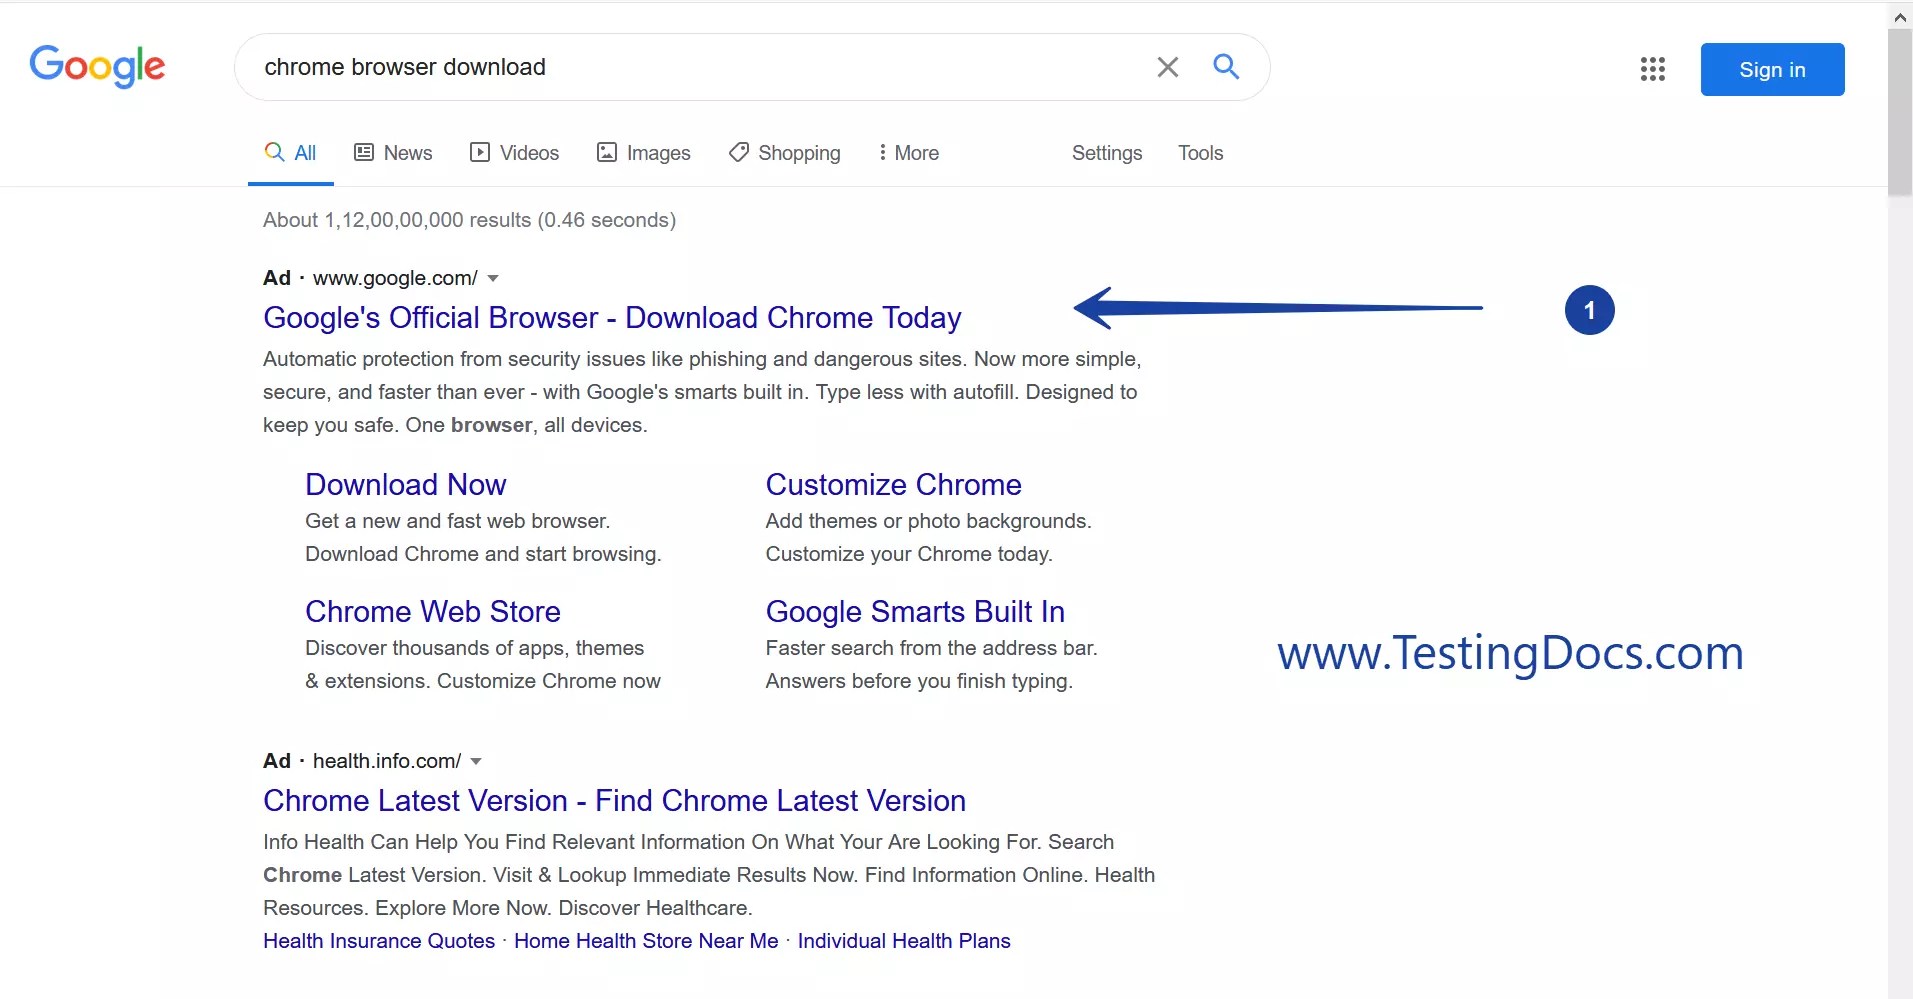The height and width of the screenshot is (999, 1913).
Task: Open the Google apps grid icon
Action: 1652,69
